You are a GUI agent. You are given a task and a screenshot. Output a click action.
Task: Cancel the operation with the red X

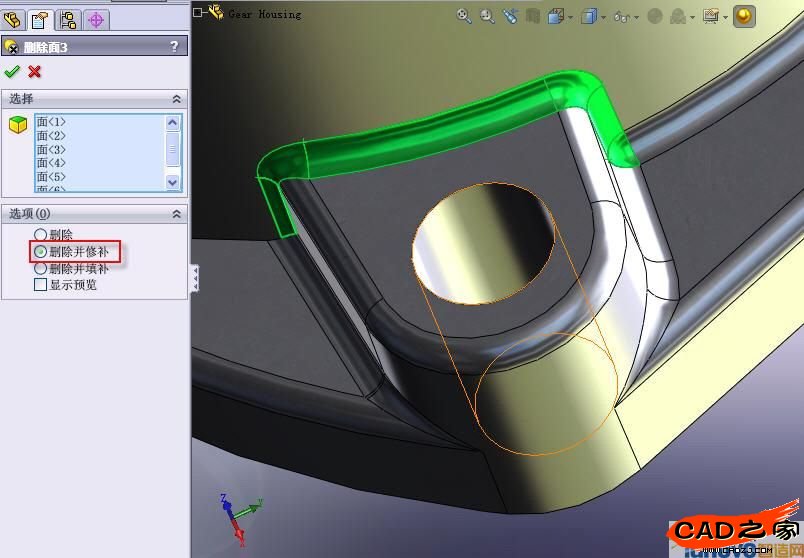point(34,71)
